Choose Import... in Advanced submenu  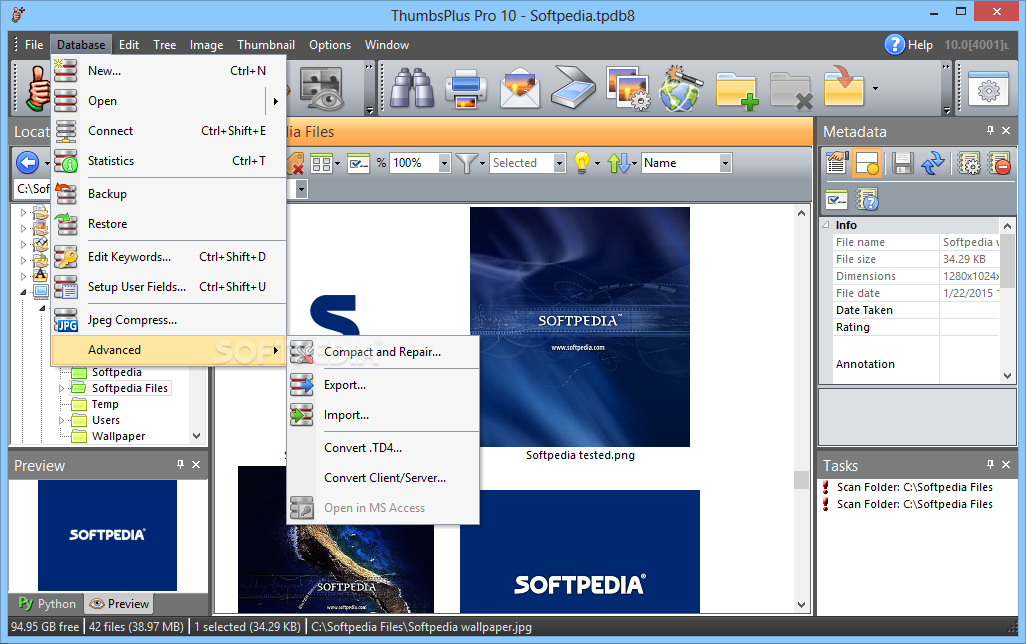(x=383, y=415)
